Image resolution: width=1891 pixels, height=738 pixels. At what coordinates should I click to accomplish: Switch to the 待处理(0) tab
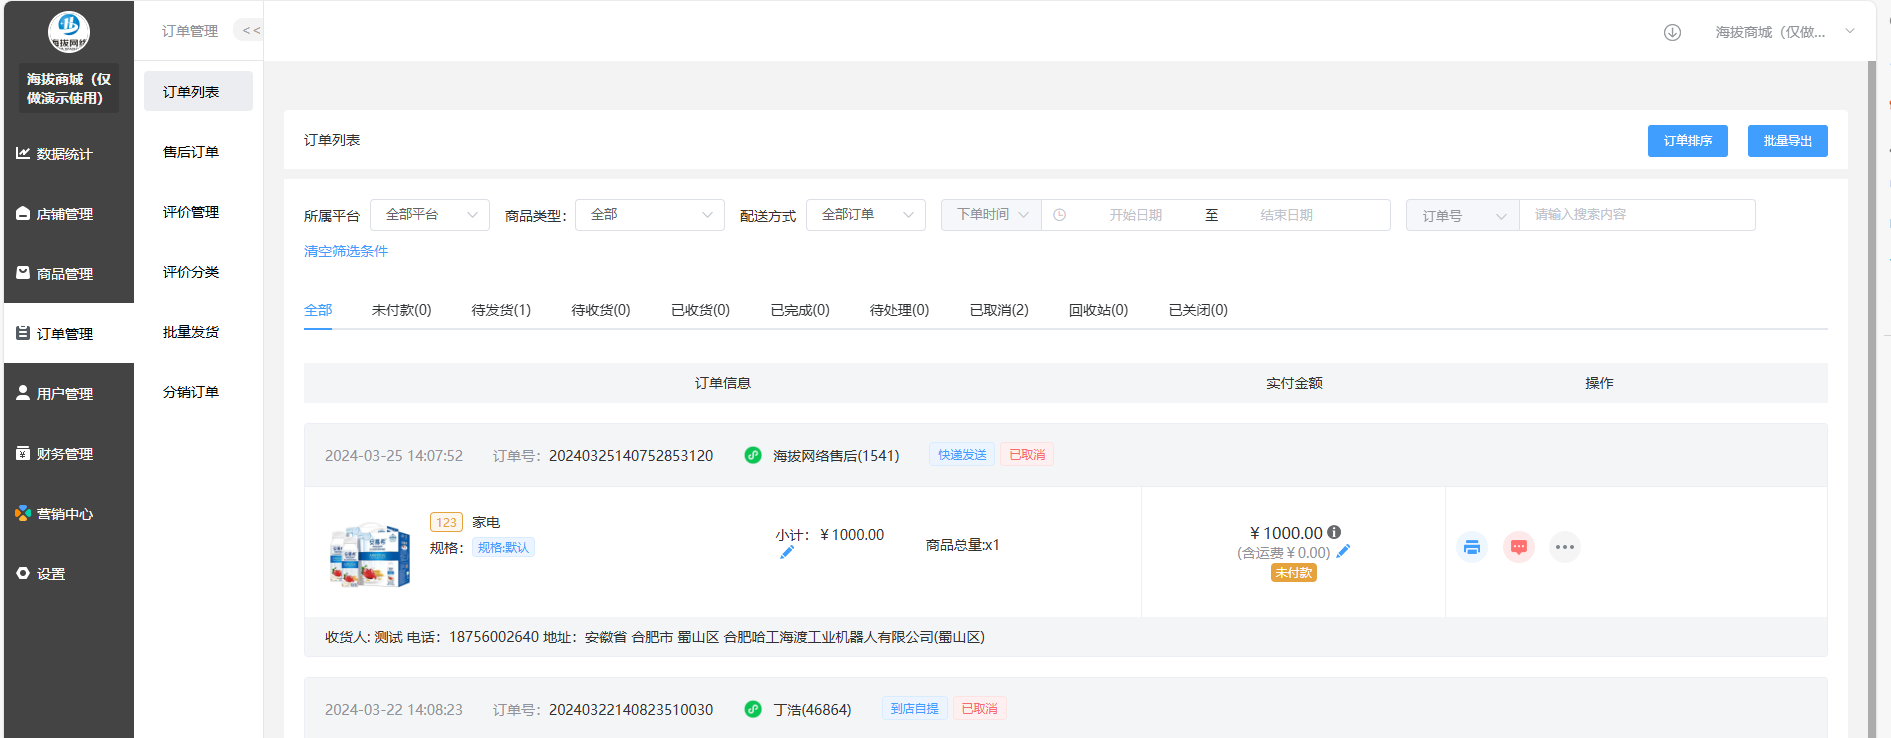(899, 310)
